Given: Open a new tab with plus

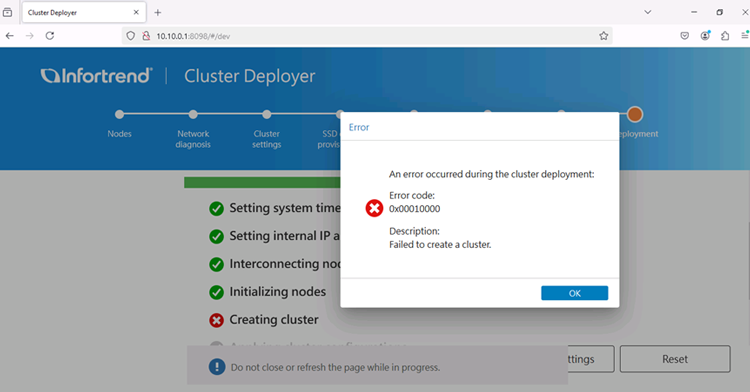Looking at the screenshot, I should (157, 12).
